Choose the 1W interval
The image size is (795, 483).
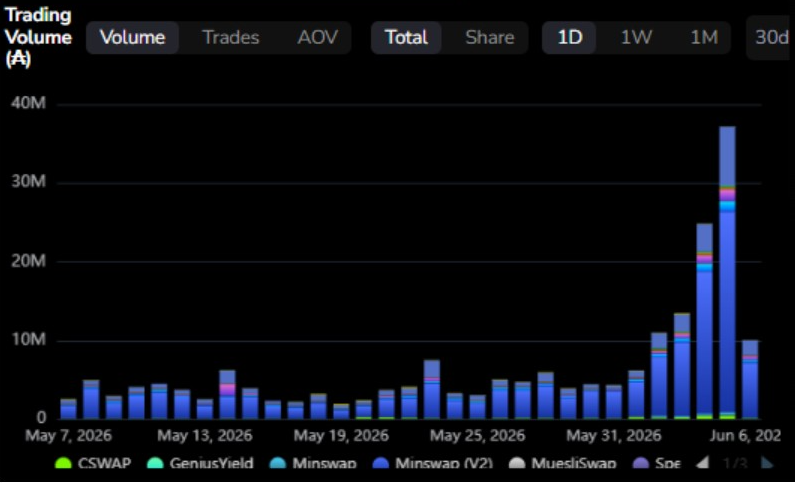click(636, 38)
